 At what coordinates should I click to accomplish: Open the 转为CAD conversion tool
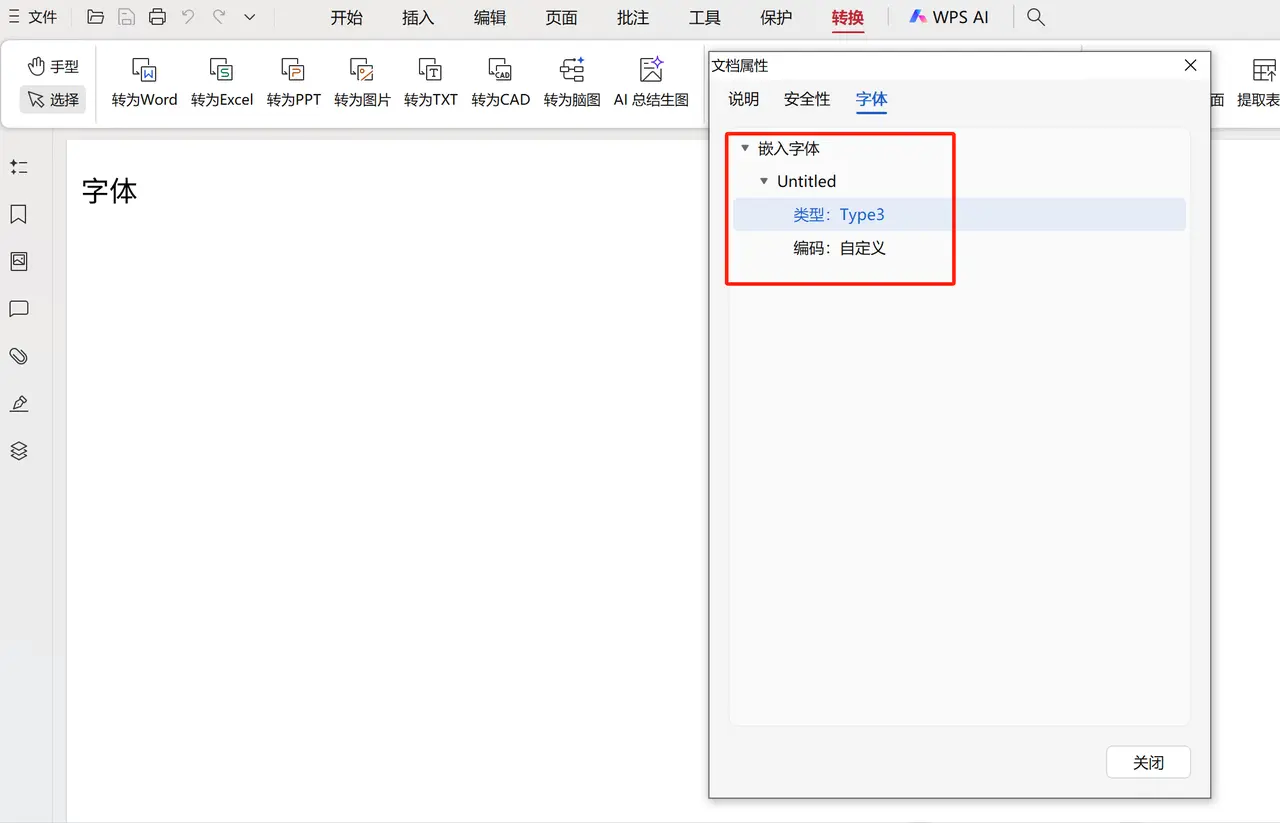click(500, 82)
